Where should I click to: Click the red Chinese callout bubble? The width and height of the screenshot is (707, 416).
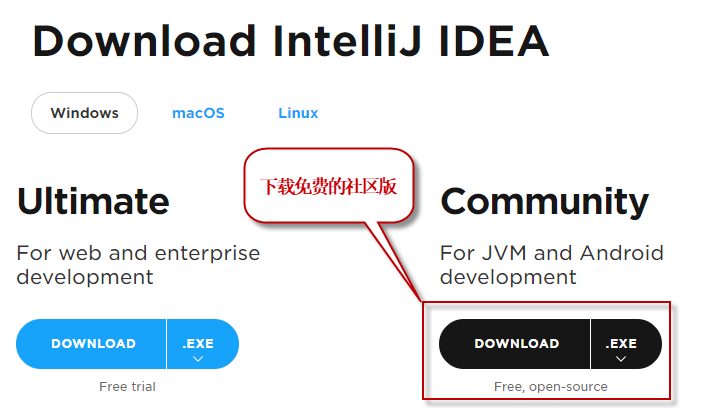coord(329,186)
